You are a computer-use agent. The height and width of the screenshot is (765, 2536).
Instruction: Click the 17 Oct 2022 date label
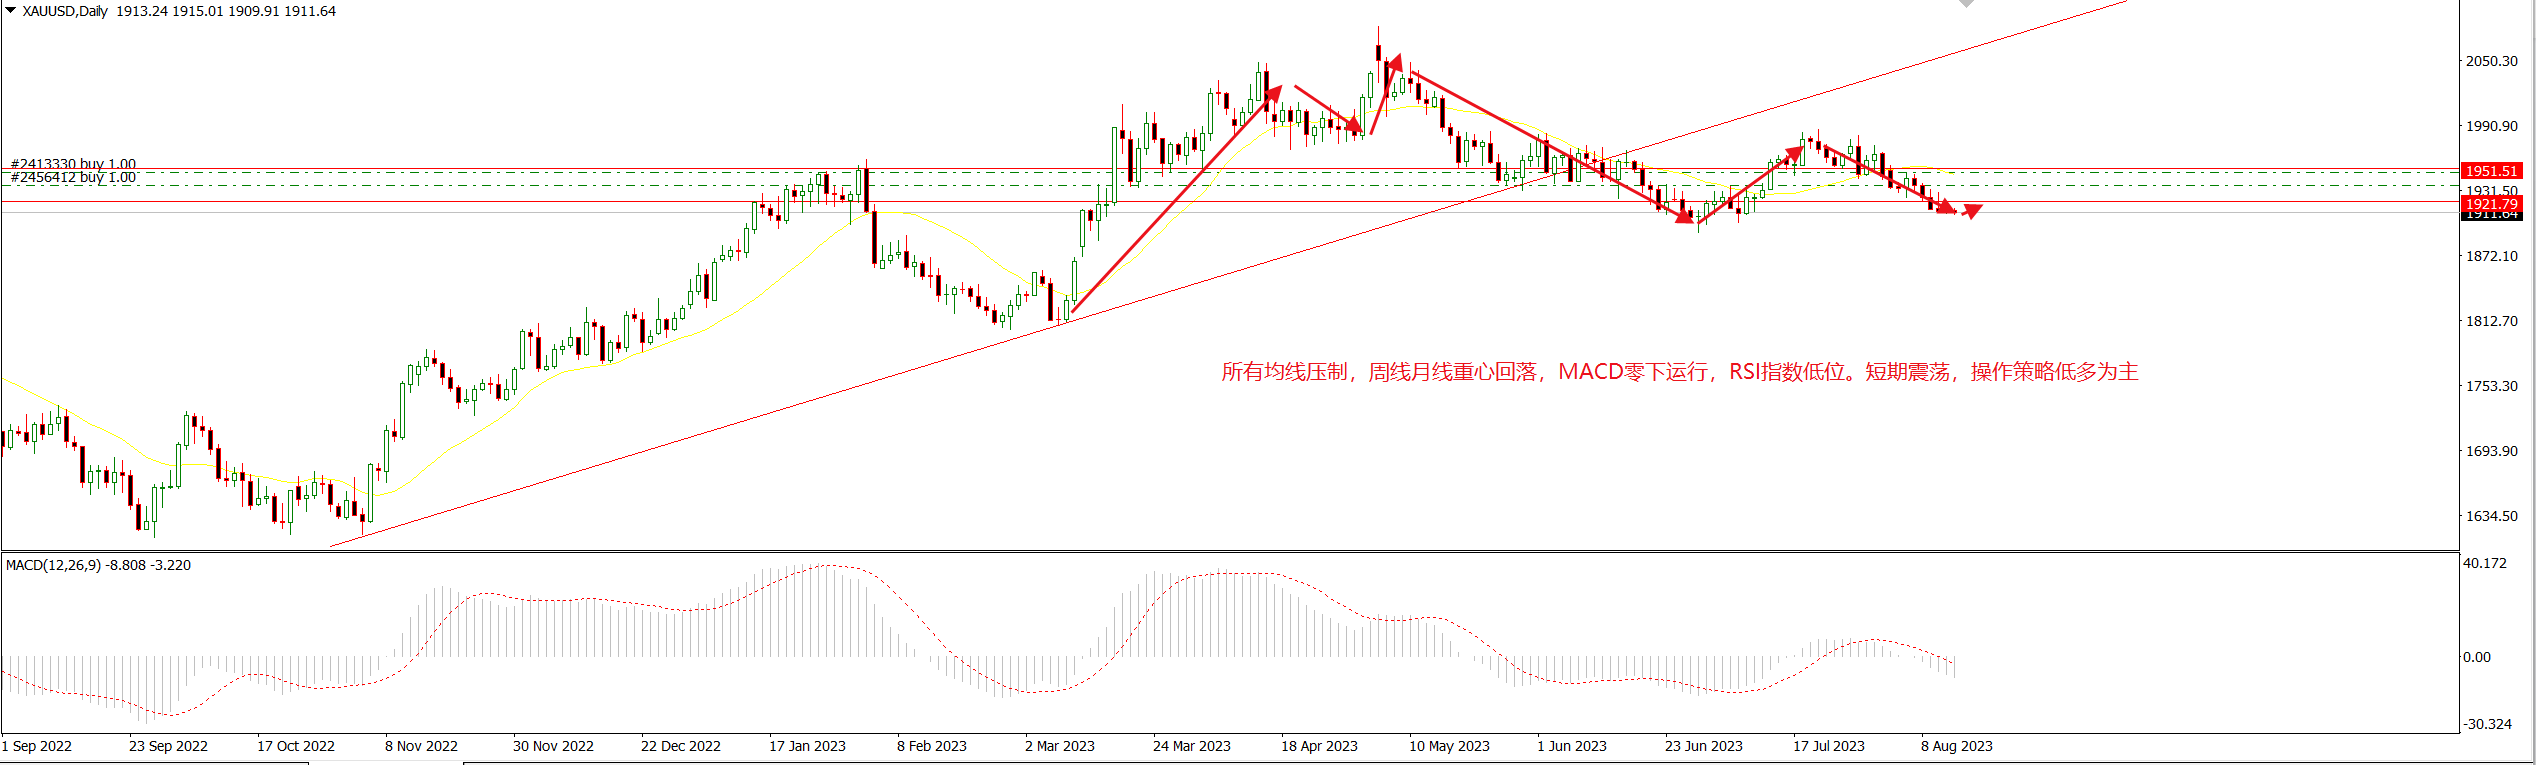[x=296, y=746]
